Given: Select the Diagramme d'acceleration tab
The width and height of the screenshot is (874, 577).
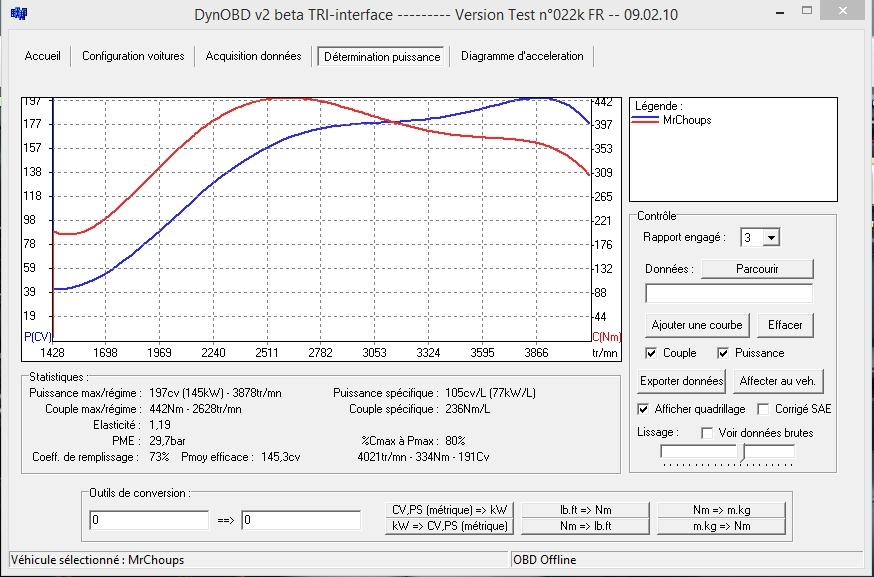Looking at the screenshot, I should [522, 56].
